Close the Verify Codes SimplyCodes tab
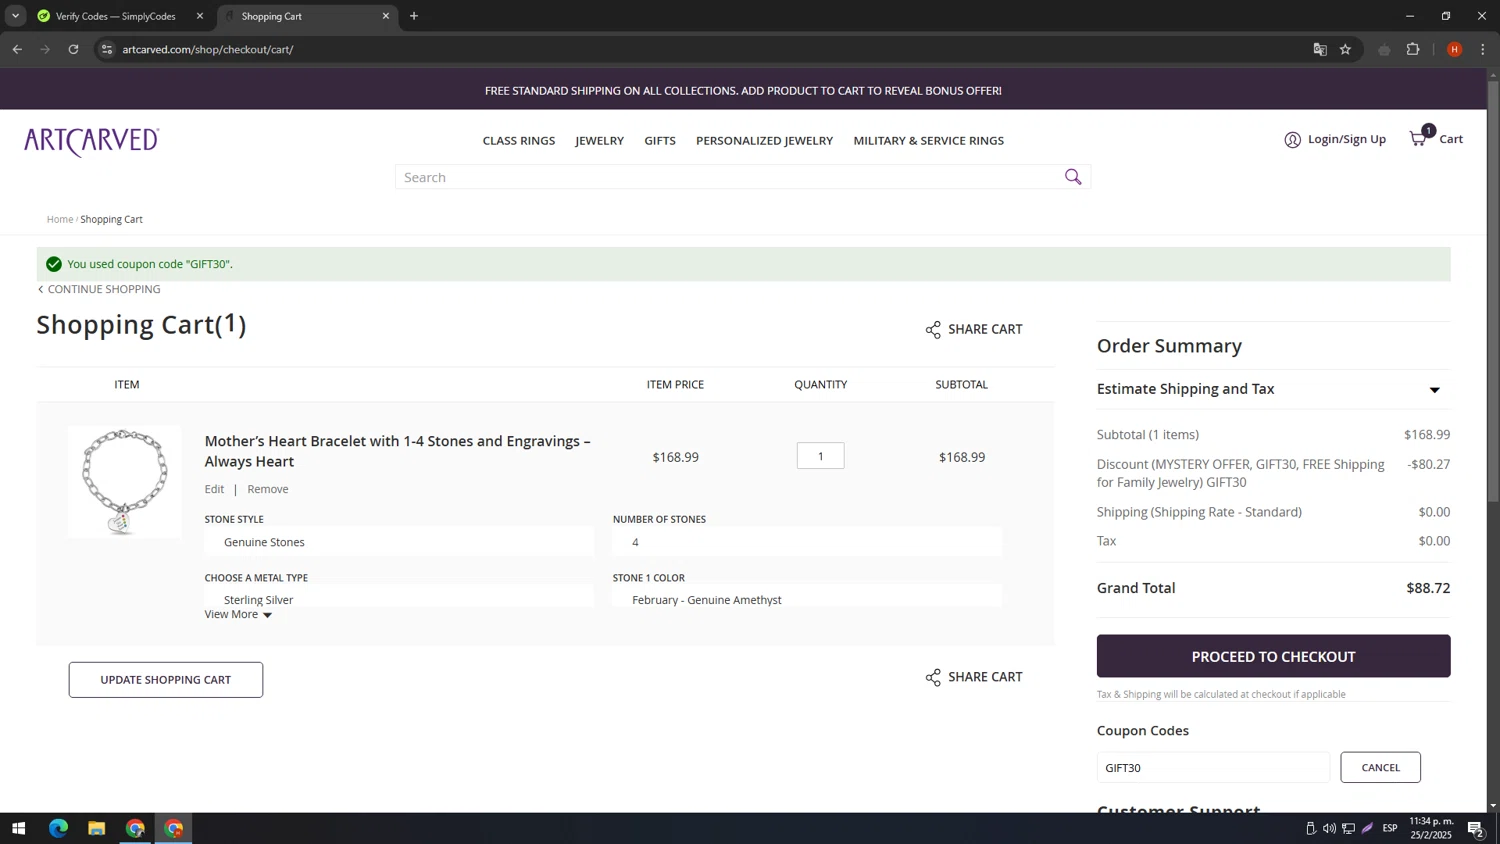 pyautogui.click(x=200, y=16)
